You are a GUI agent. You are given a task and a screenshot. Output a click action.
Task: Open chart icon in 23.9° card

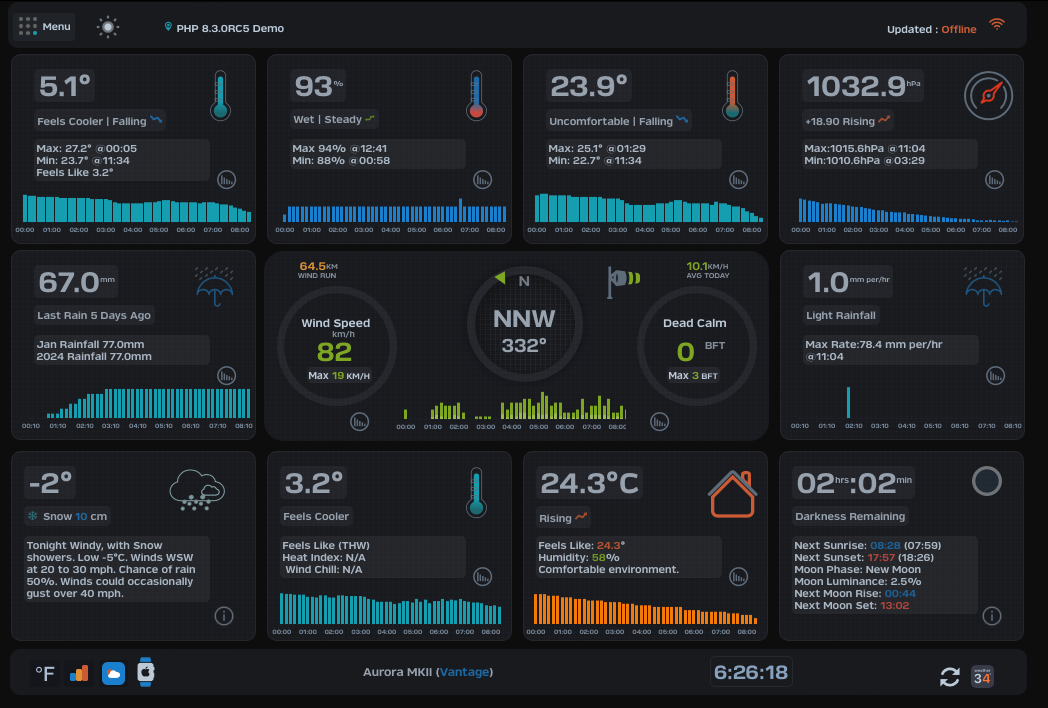click(738, 180)
